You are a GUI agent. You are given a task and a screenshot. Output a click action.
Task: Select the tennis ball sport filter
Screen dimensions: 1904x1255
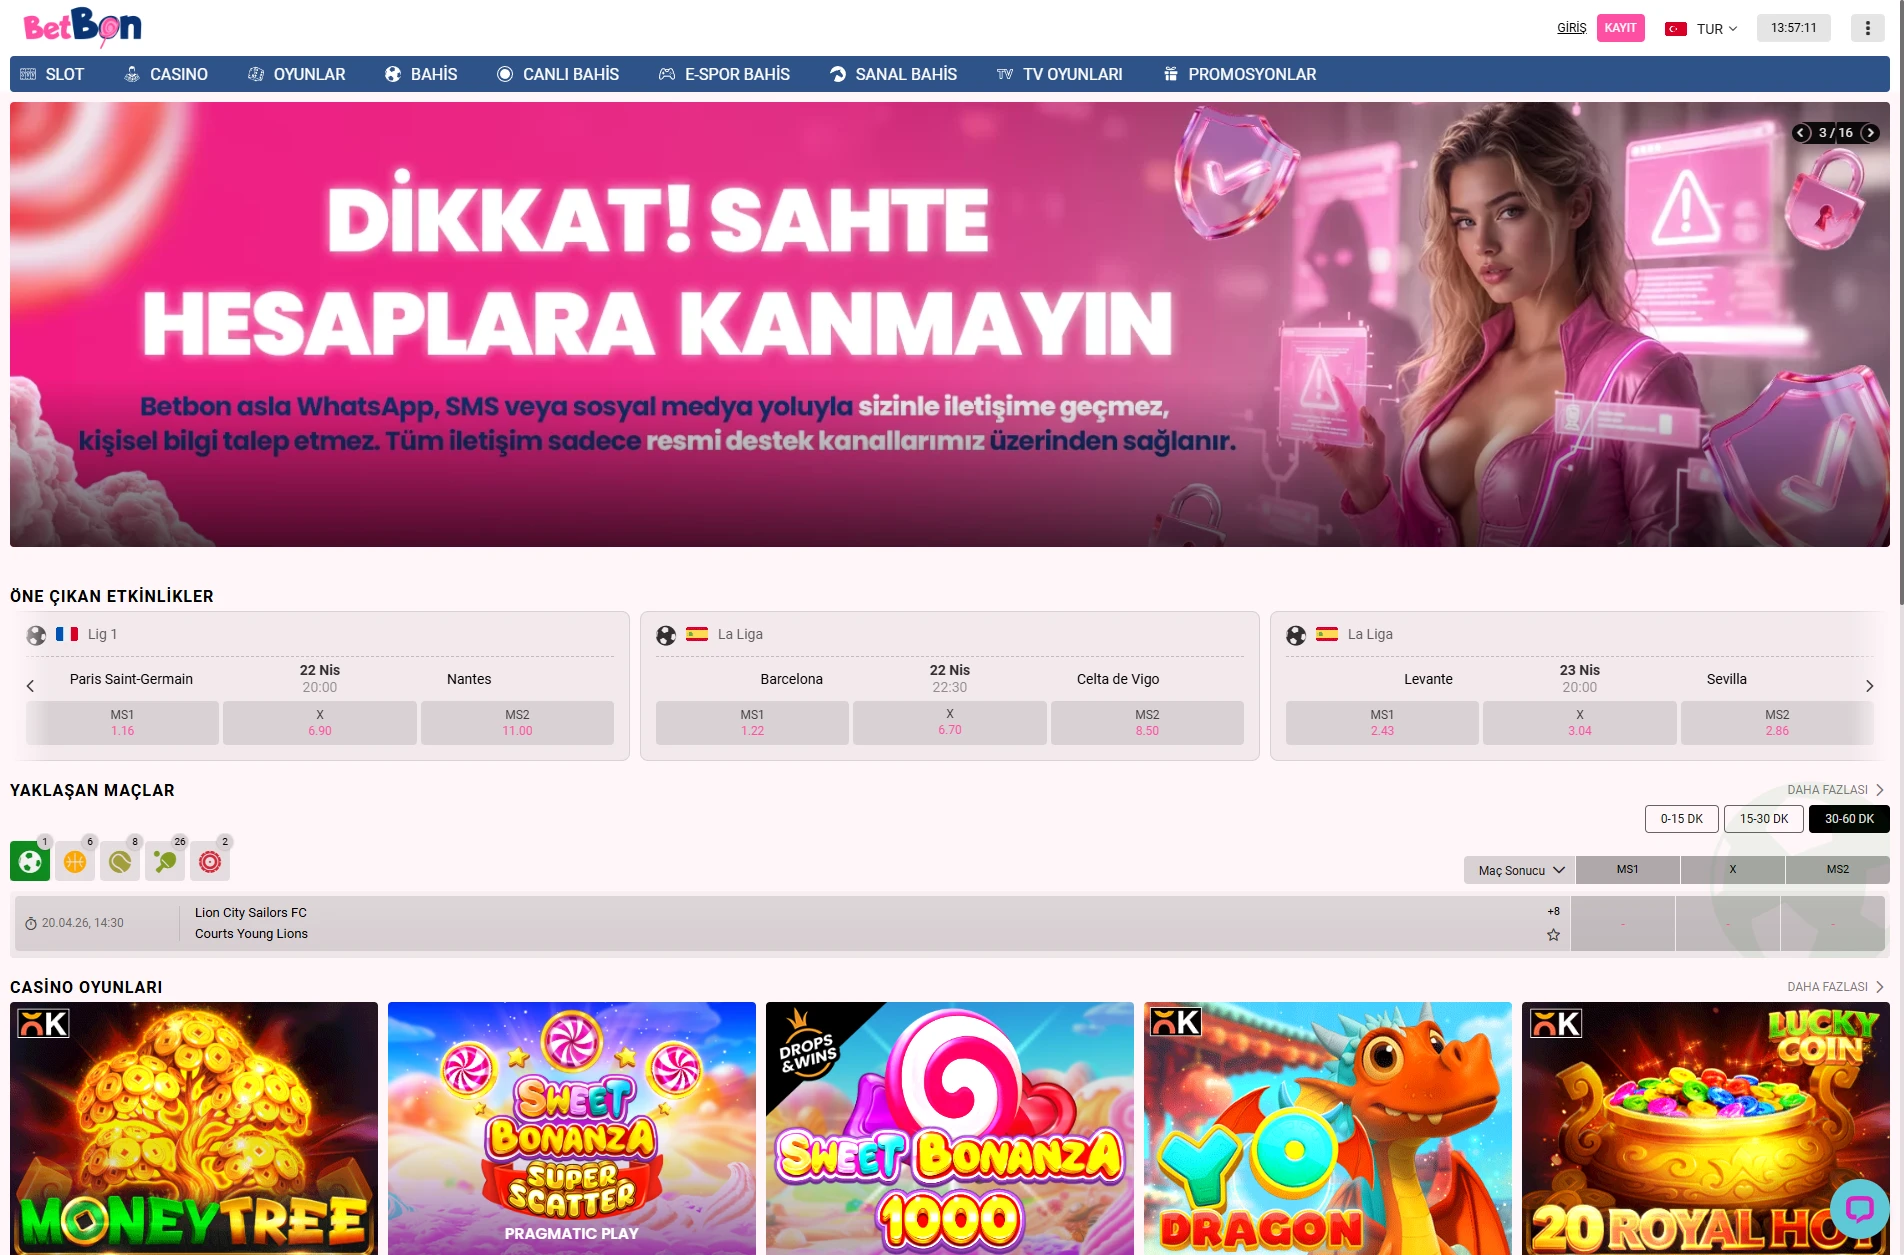[x=120, y=861]
